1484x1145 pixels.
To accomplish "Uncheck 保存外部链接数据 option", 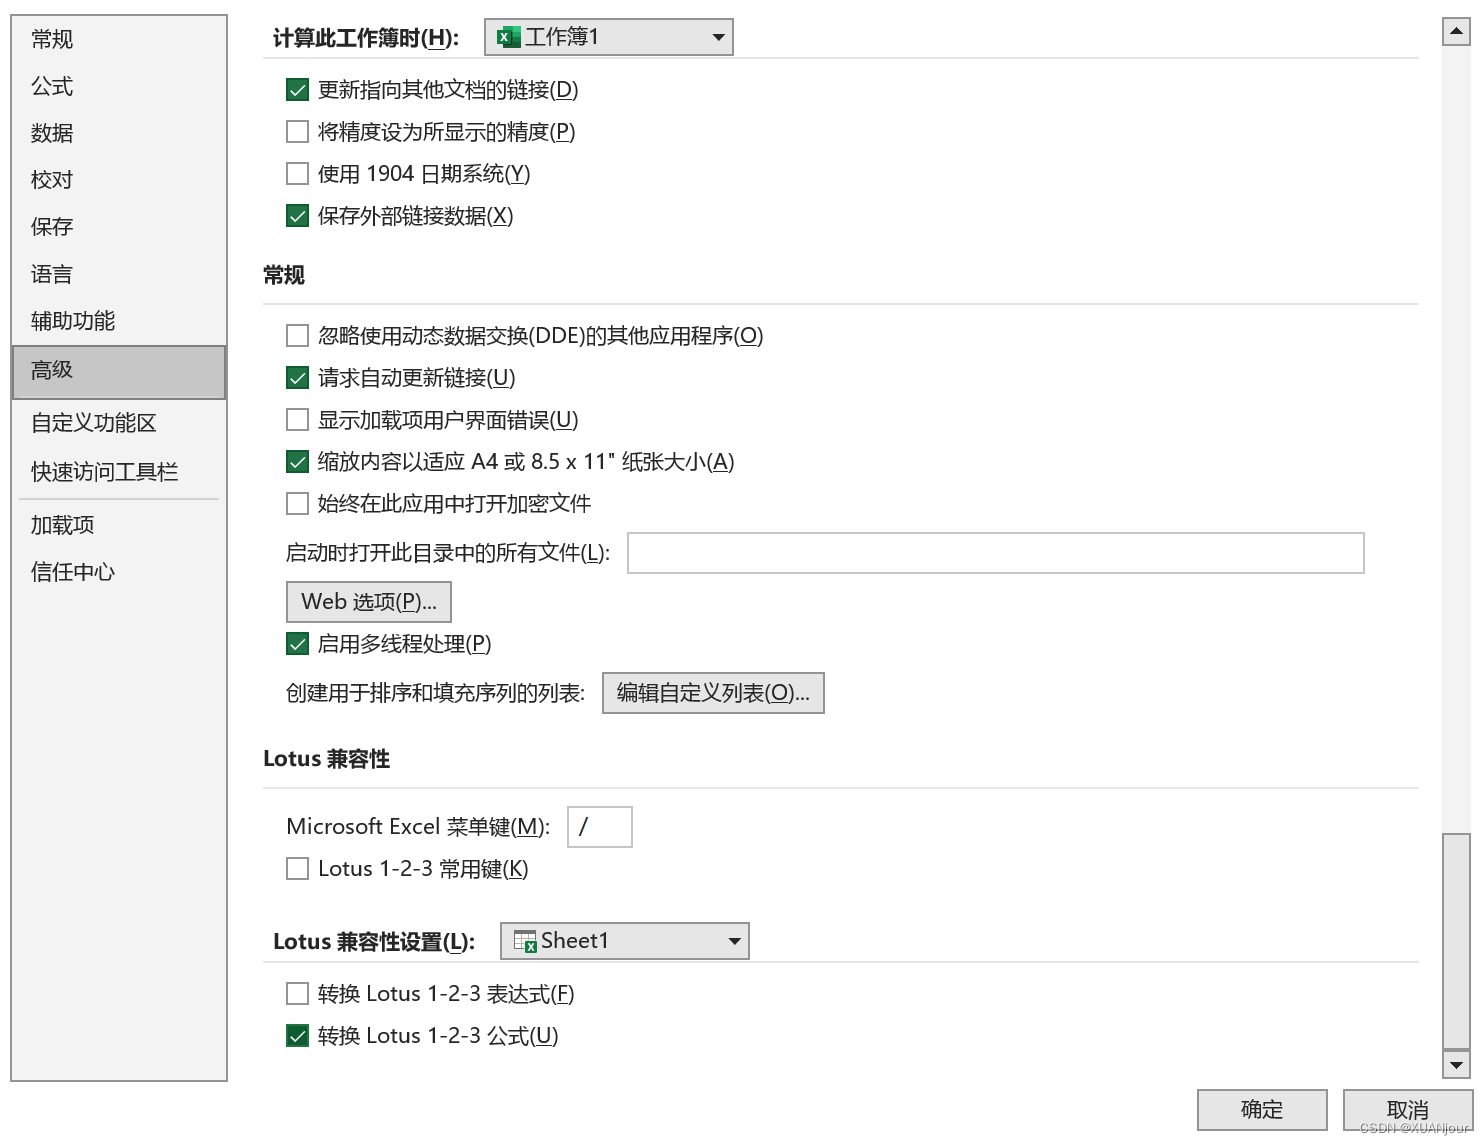I will tap(297, 216).
